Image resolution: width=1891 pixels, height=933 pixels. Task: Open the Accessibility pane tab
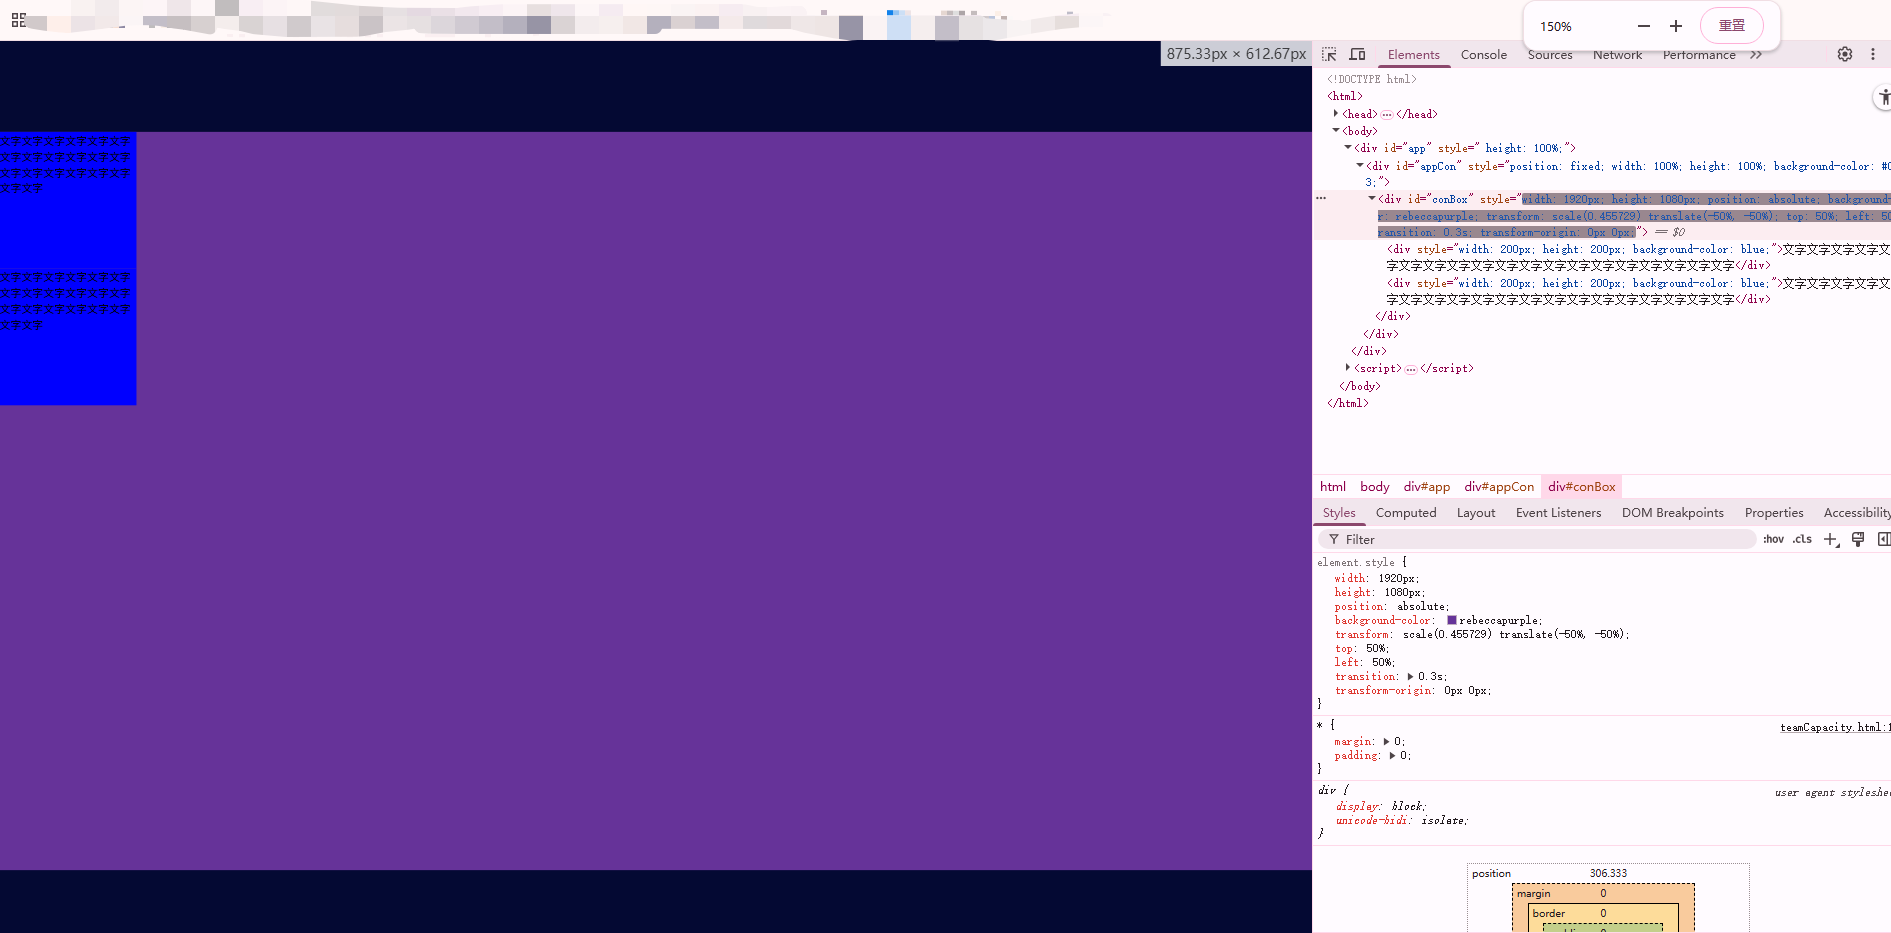click(x=1857, y=513)
